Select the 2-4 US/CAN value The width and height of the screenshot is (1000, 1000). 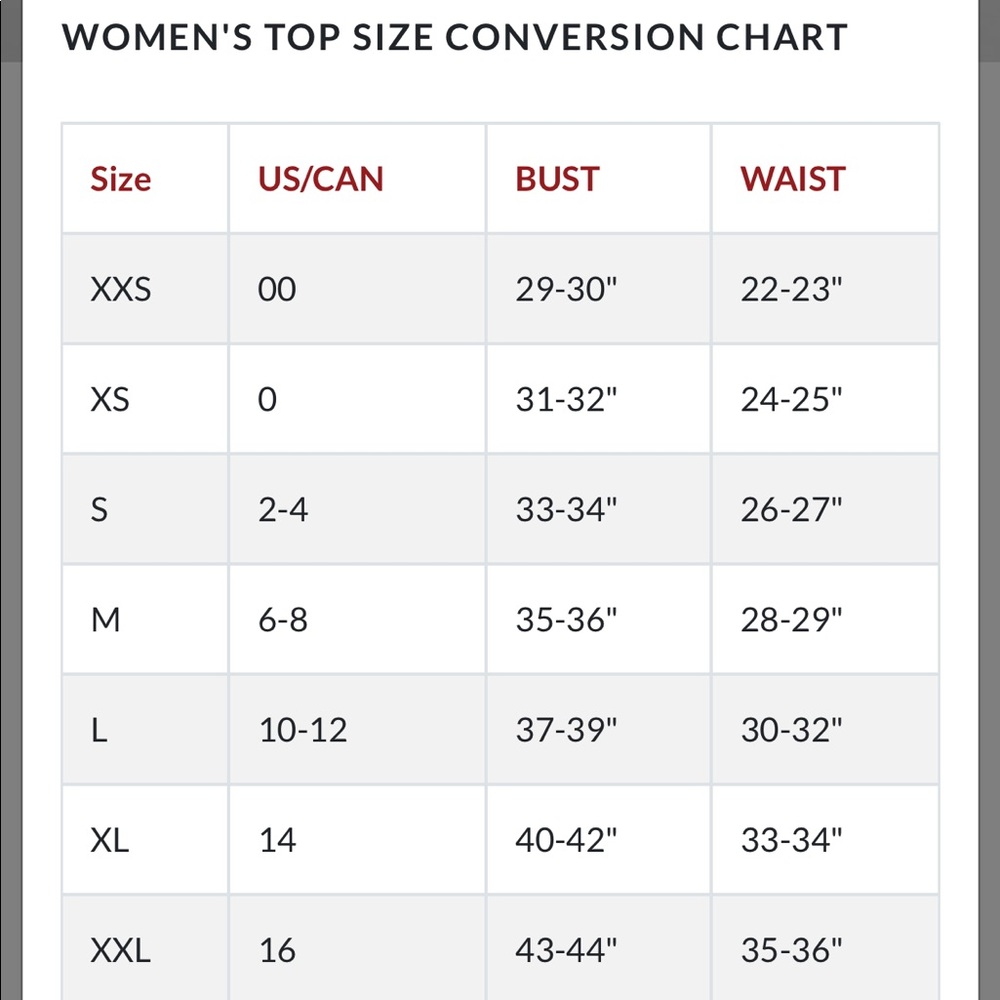click(283, 510)
